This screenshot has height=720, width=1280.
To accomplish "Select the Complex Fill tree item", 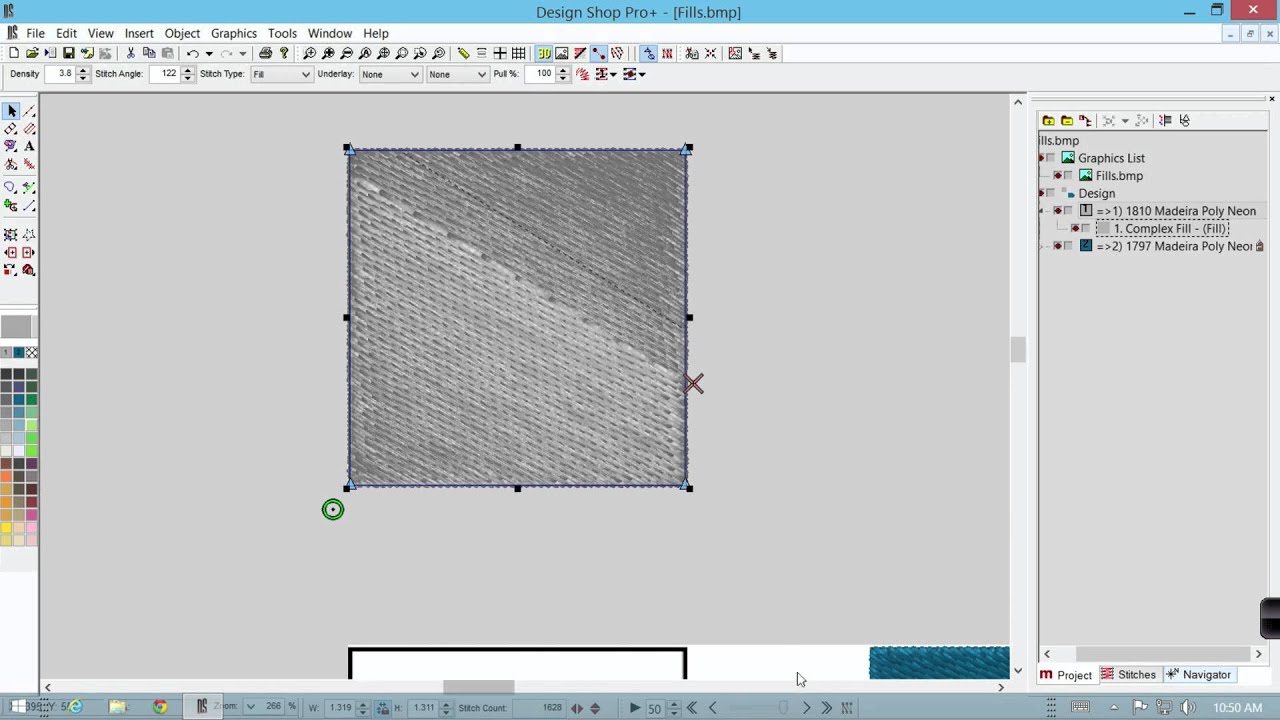I will point(1171,229).
